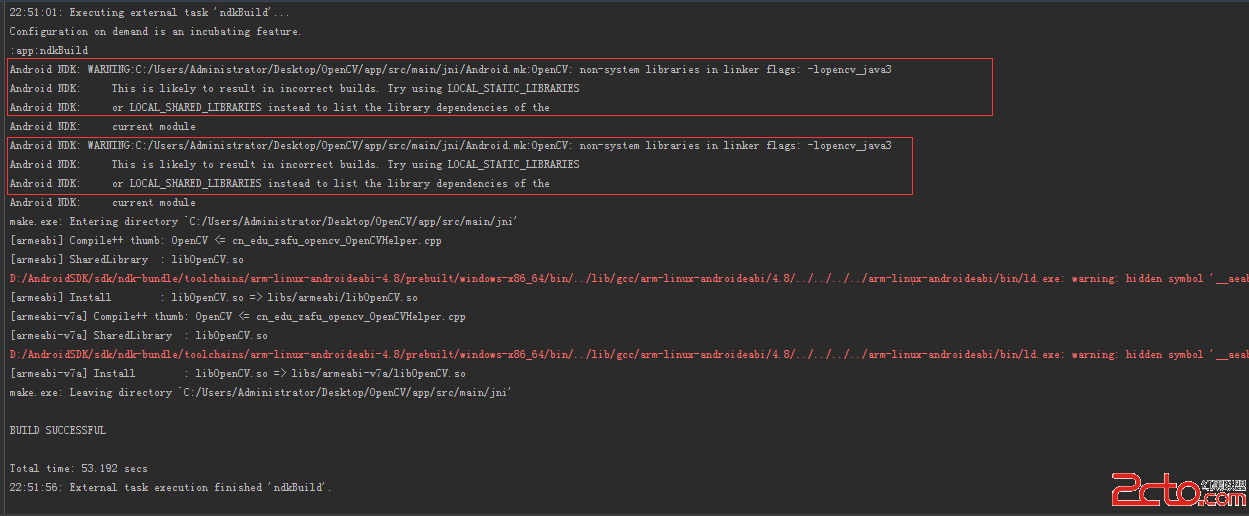
Task: Click the "make.exe: Entering directory" line
Action: (263, 222)
